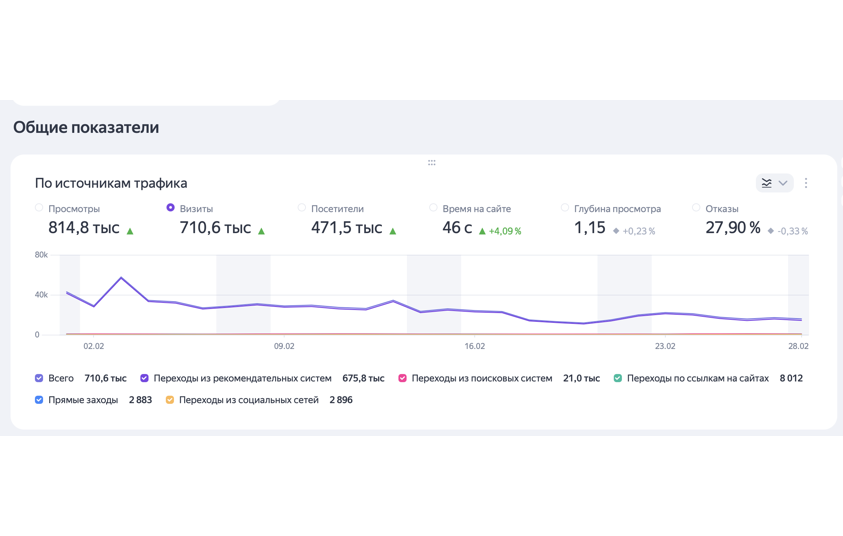Select the Время на сайте radio button

click(x=434, y=208)
